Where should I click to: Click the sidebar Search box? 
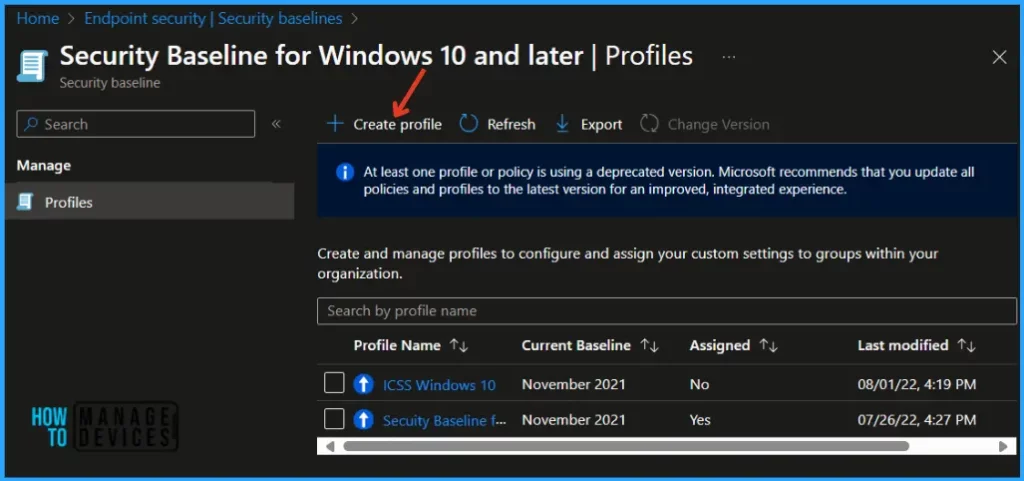(x=136, y=124)
